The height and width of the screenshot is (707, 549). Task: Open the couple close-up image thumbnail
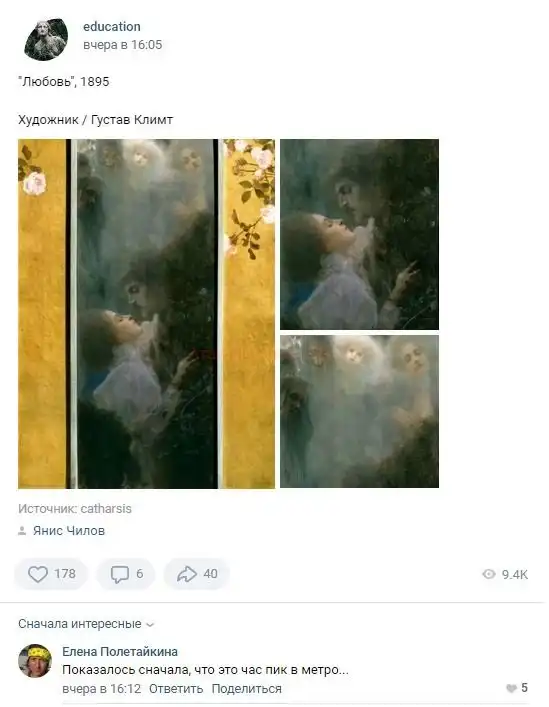point(359,234)
